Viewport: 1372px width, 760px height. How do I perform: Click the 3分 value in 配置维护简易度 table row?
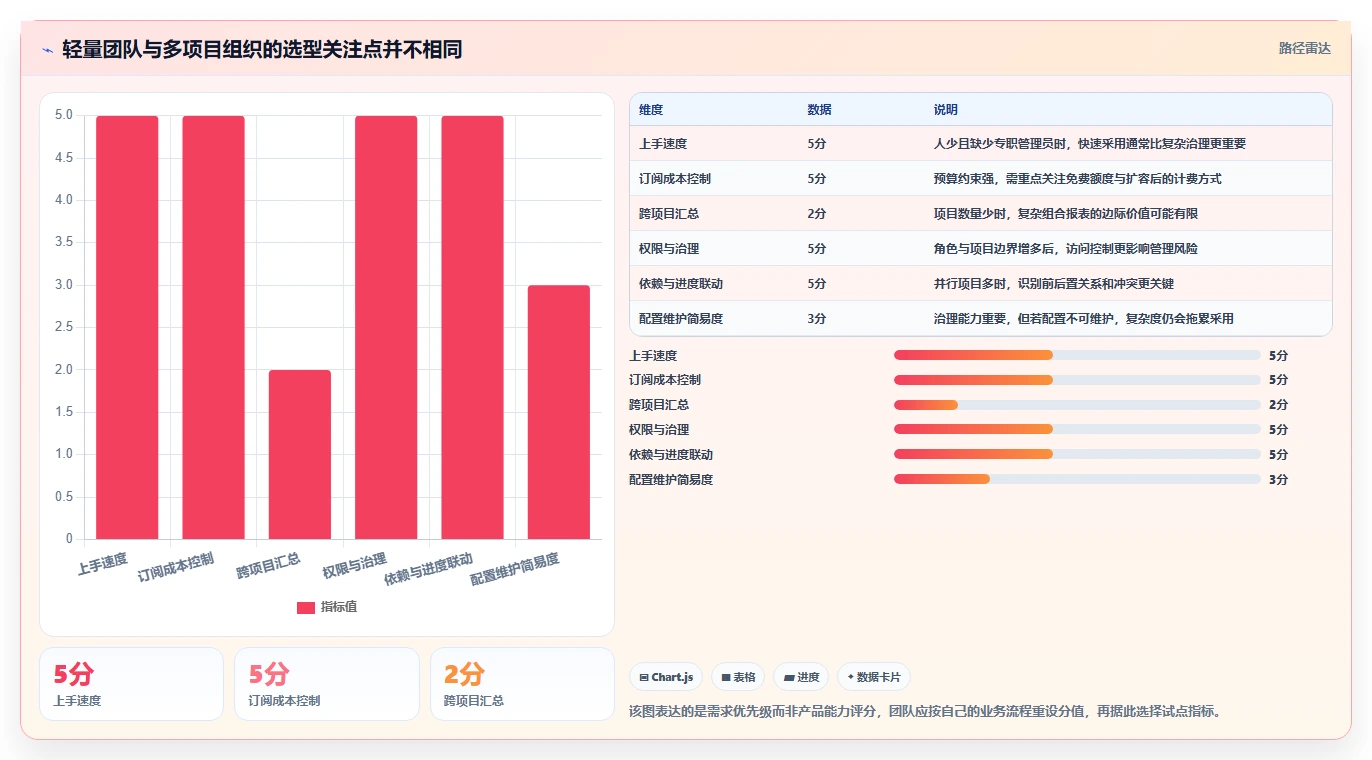click(x=817, y=318)
